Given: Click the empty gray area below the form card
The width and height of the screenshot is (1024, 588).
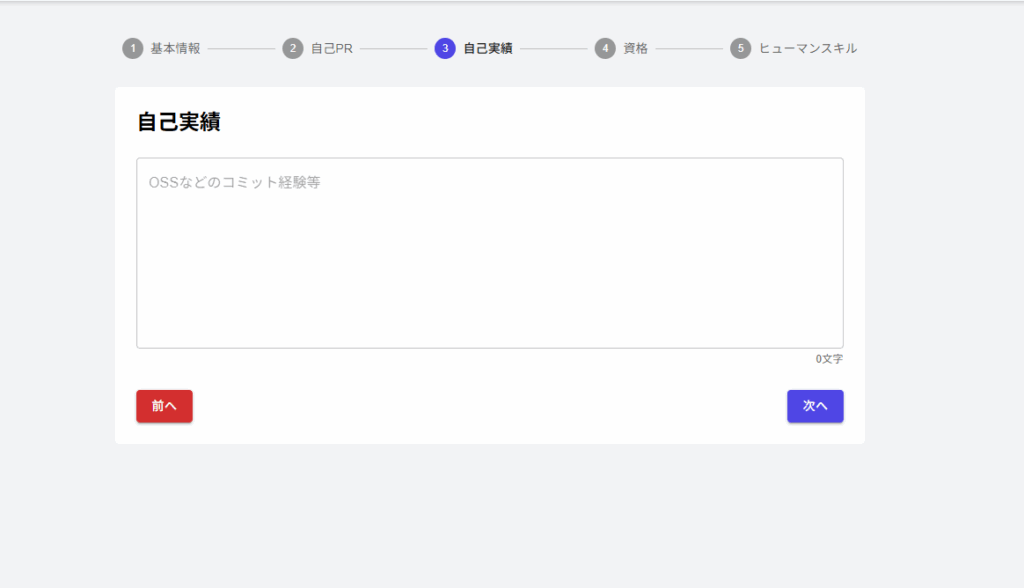Looking at the screenshot, I should point(489,515).
